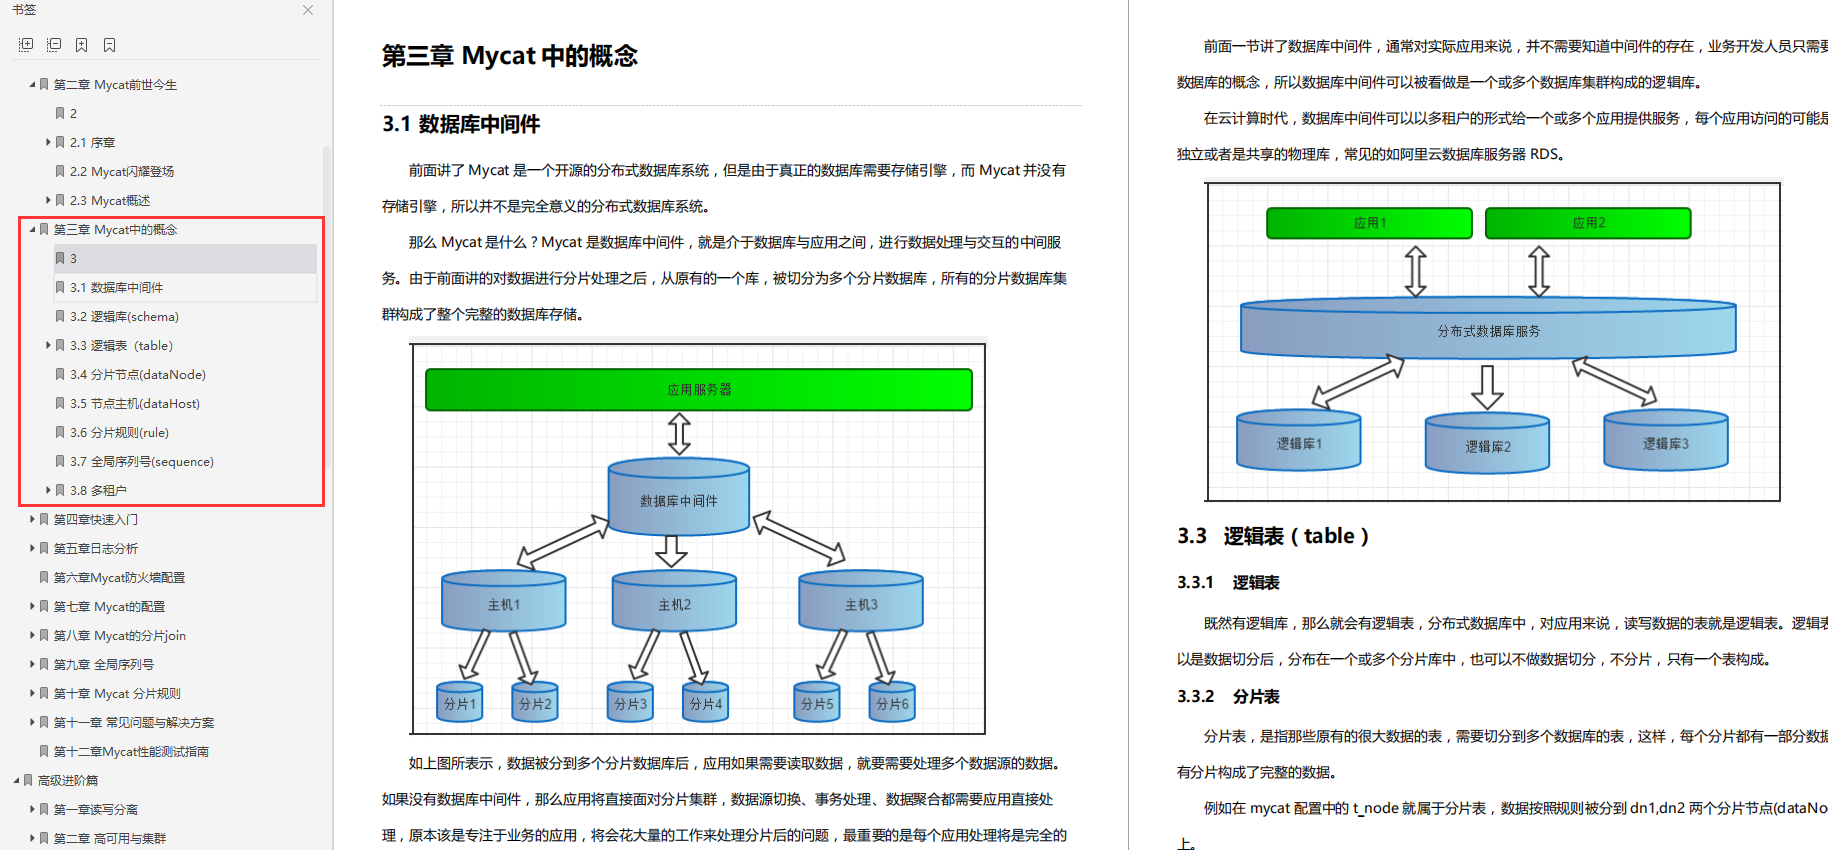Jump to bookmark 3.1 数据库中间件
This screenshot has height=850, width=1828.
116,288
